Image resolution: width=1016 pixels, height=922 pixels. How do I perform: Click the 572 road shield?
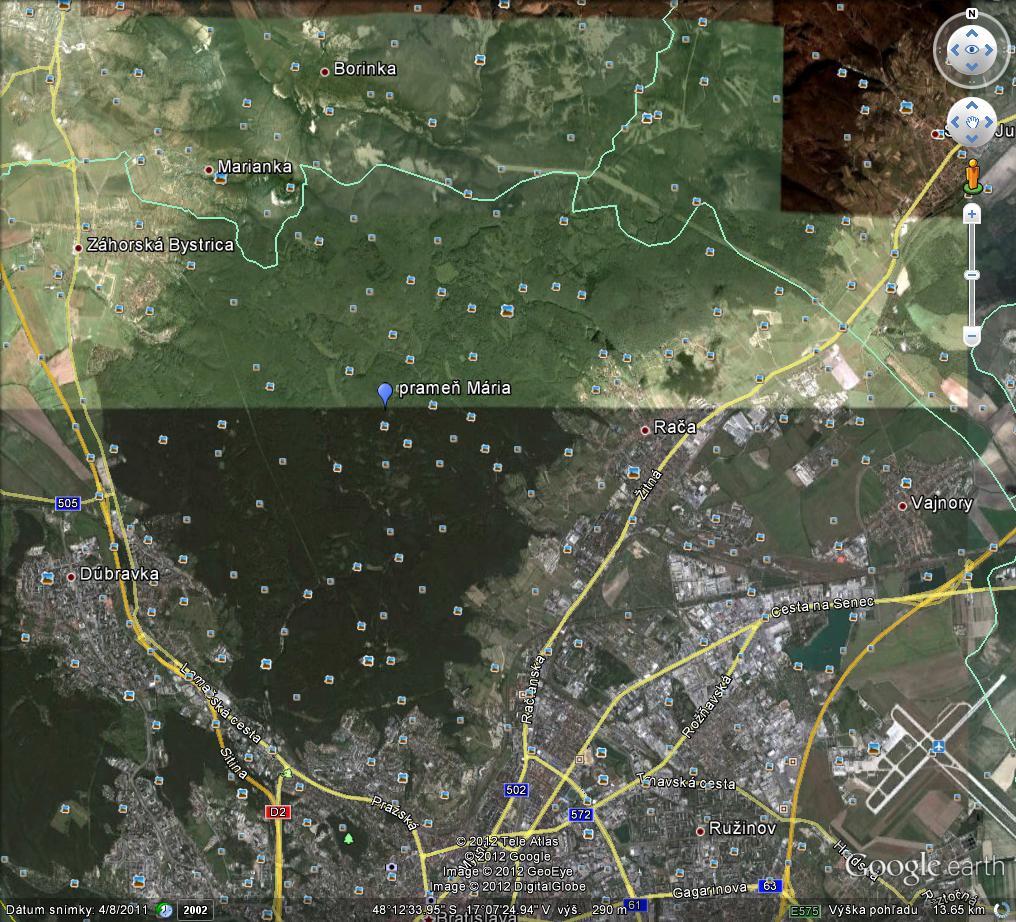coord(581,814)
